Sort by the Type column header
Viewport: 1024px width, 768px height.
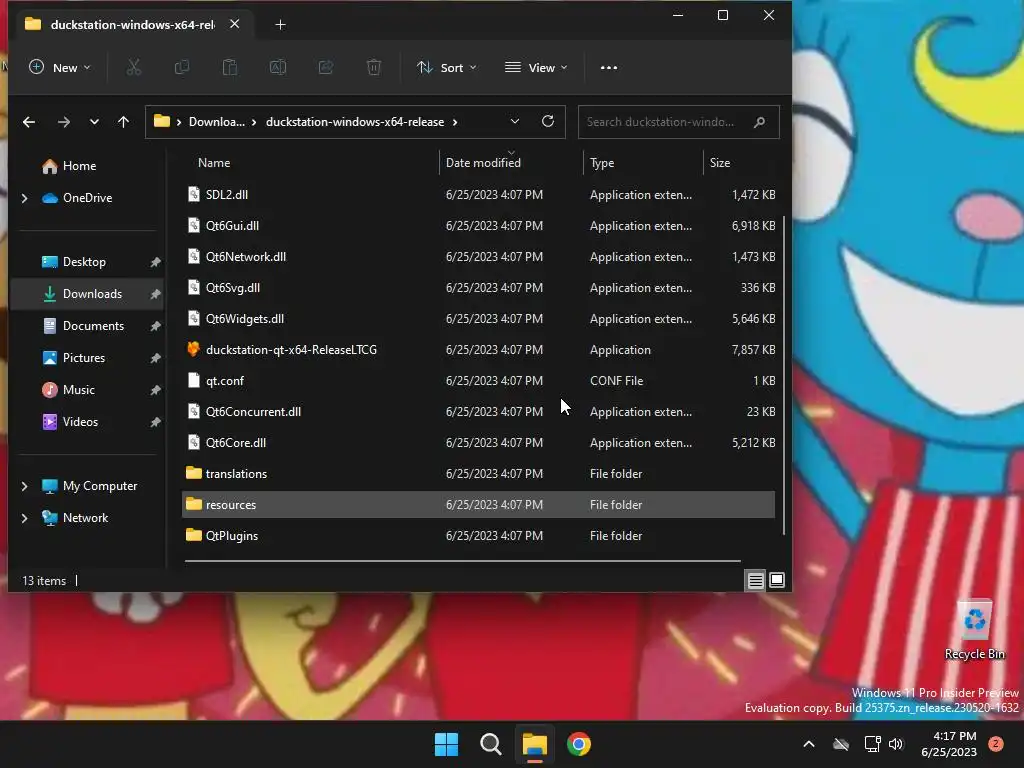click(x=602, y=163)
